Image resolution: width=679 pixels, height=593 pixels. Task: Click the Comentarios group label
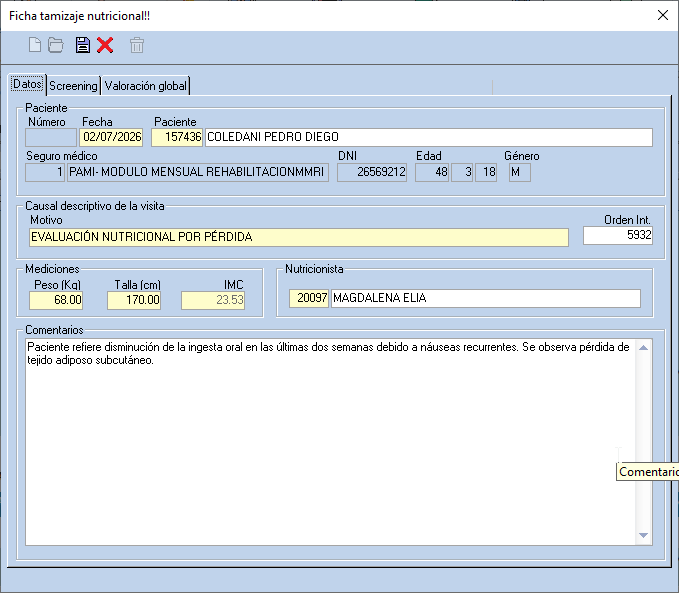(54, 330)
